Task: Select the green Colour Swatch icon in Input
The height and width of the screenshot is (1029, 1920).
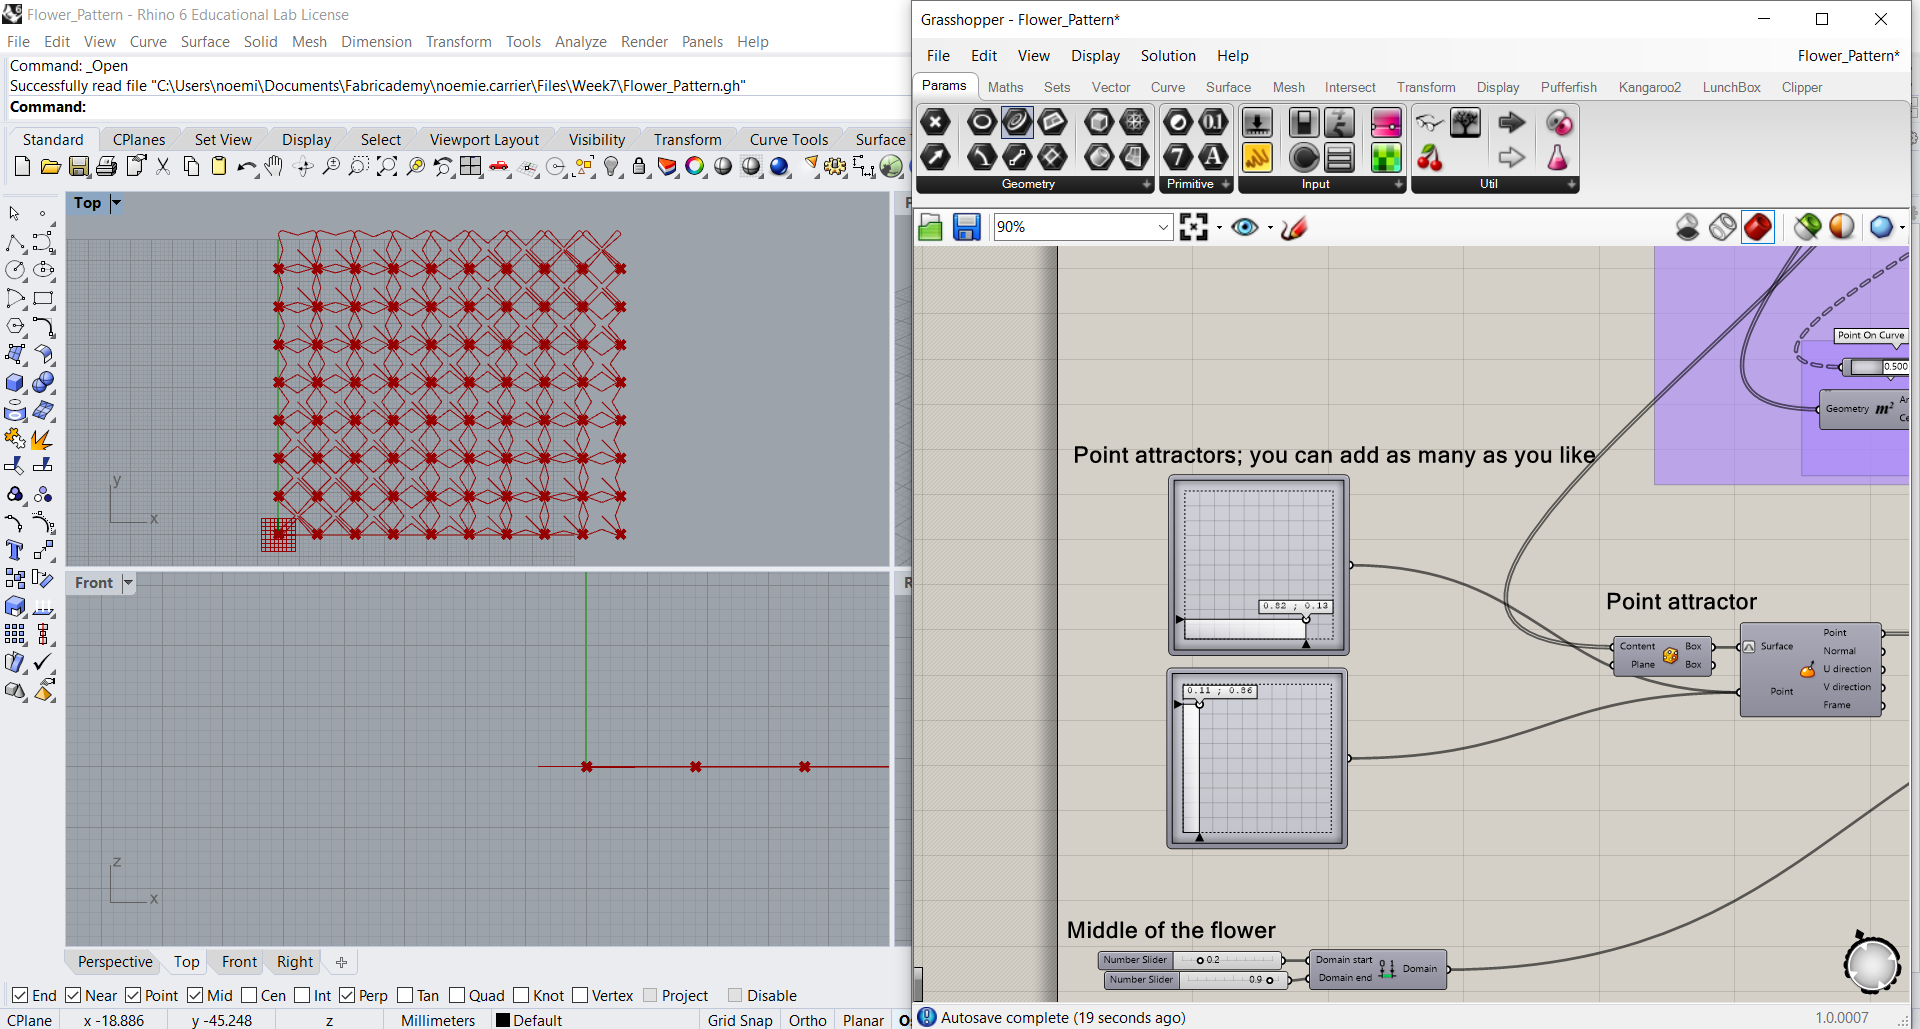Action: (1386, 157)
